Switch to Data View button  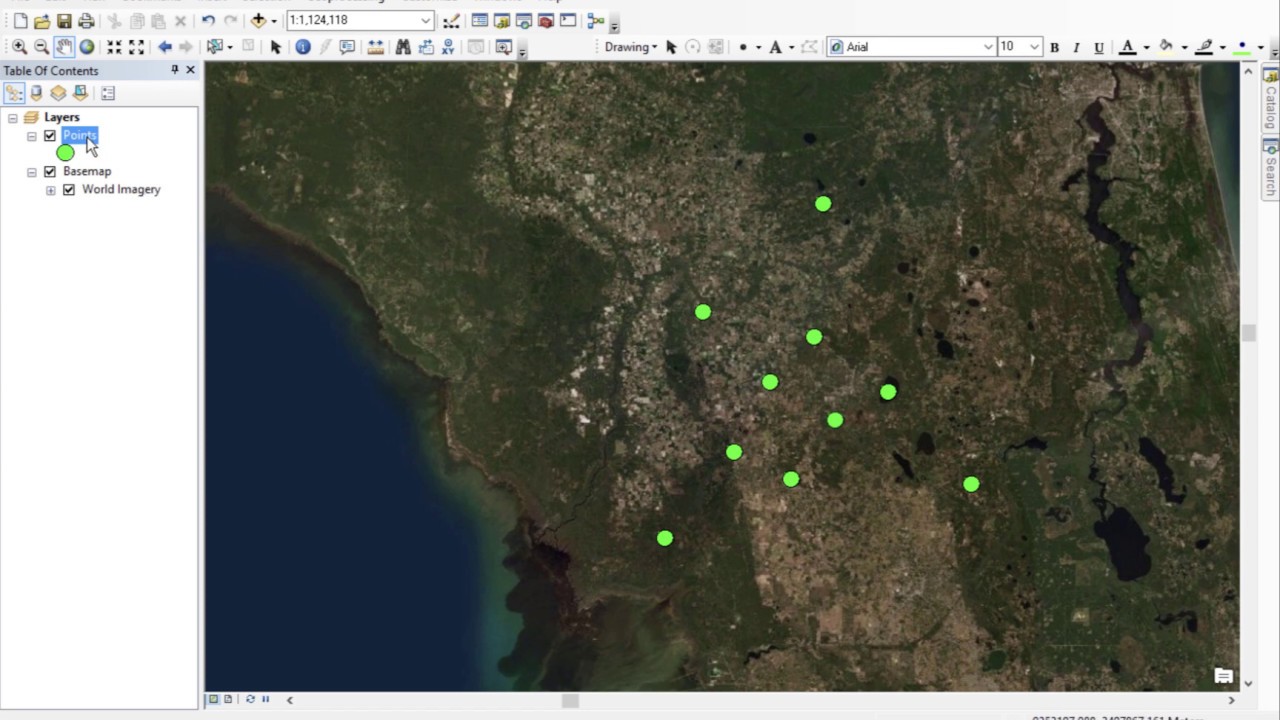pos(213,700)
